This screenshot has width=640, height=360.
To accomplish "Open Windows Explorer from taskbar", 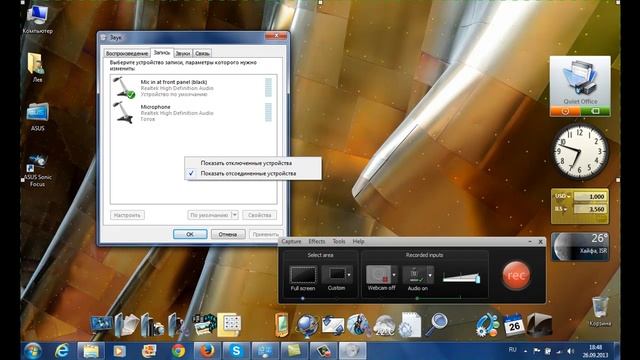I will pos(91,351).
